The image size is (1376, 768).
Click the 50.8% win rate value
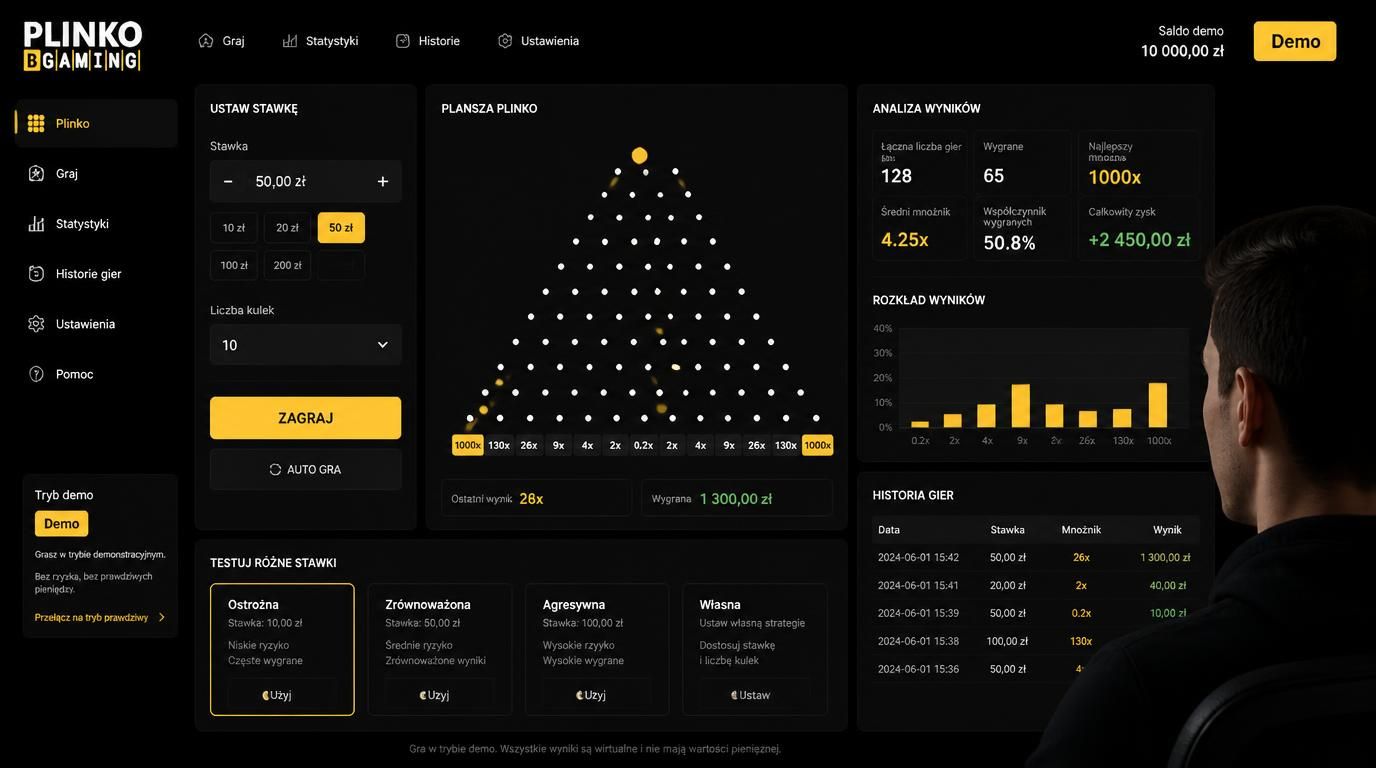pyautogui.click(x=1010, y=243)
